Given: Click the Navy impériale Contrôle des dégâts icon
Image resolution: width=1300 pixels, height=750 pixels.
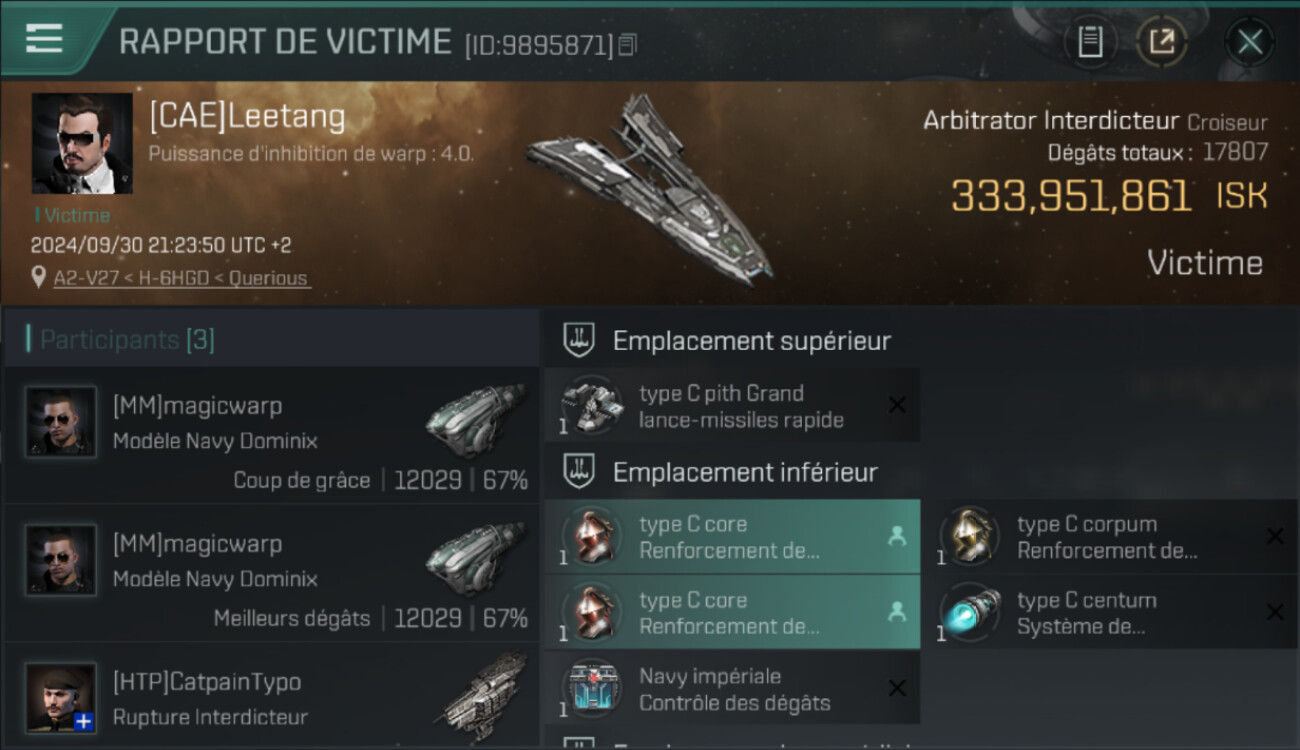Looking at the screenshot, I should tap(592, 689).
